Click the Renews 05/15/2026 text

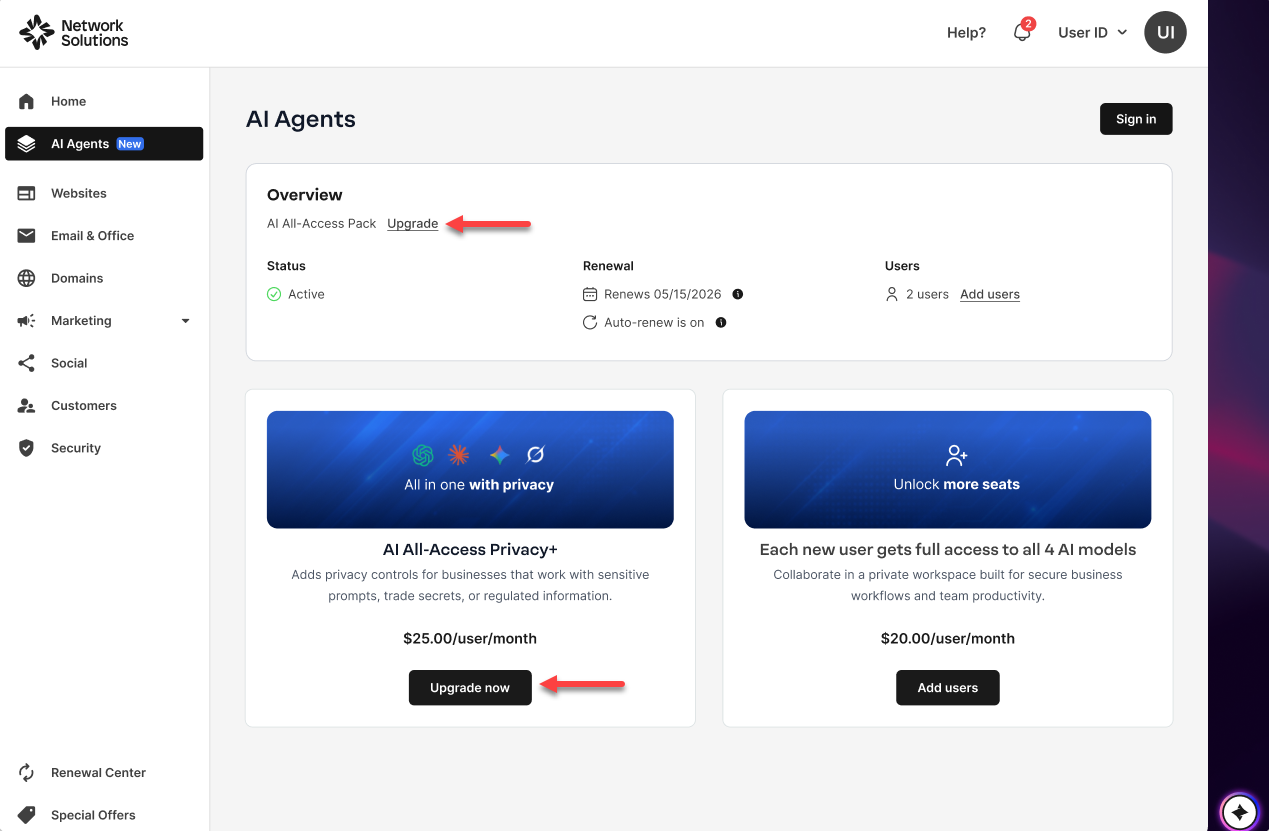[663, 294]
